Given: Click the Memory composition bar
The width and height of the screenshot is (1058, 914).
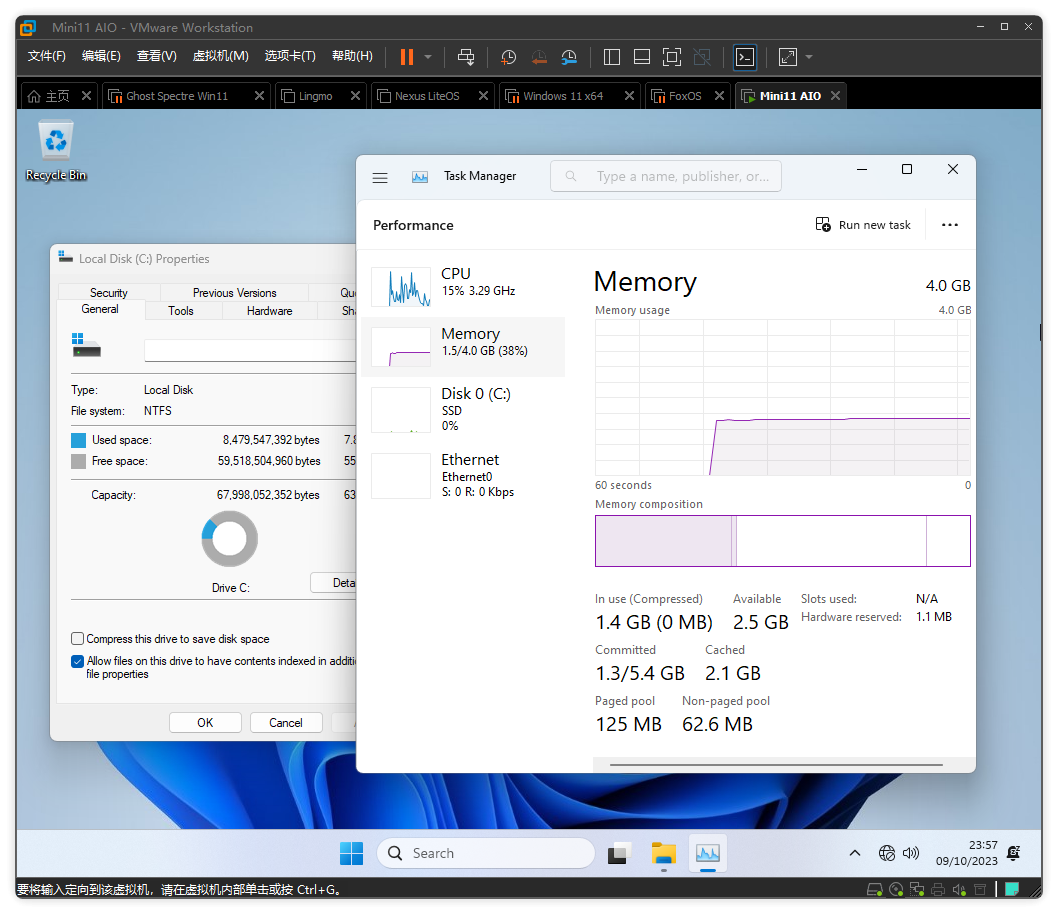Looking at the screenshot, I should point(783,541).
